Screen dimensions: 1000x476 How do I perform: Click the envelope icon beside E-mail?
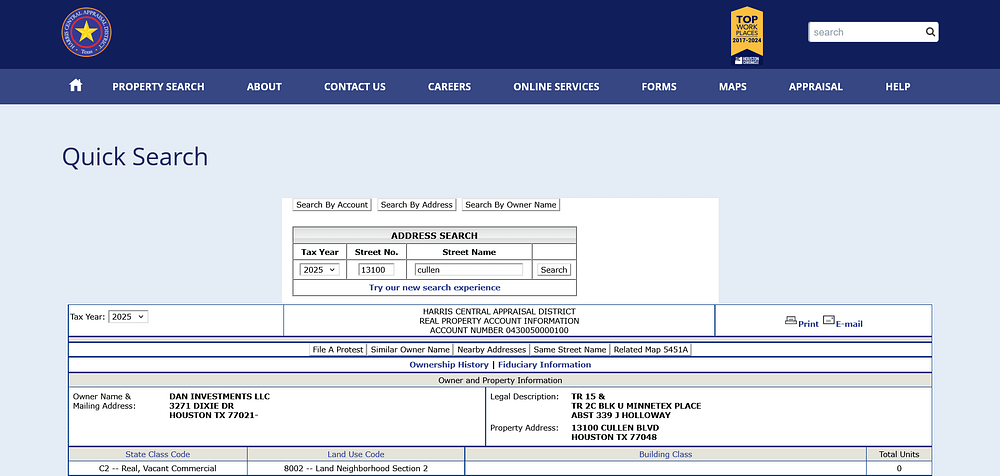[x=828, y=320]
